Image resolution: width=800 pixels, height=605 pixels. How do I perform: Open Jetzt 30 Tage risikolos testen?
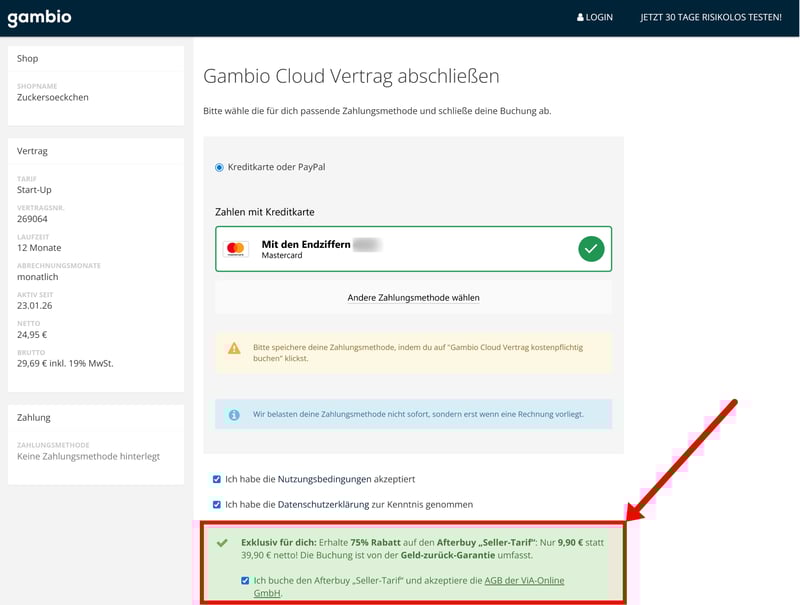click(x=711, y=18)
